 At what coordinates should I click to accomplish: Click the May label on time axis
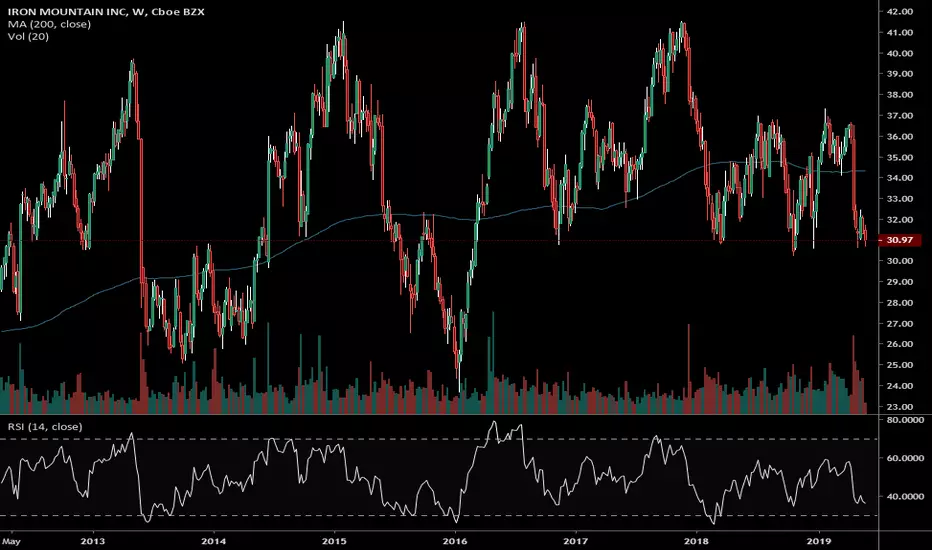(x=11, y=541)
